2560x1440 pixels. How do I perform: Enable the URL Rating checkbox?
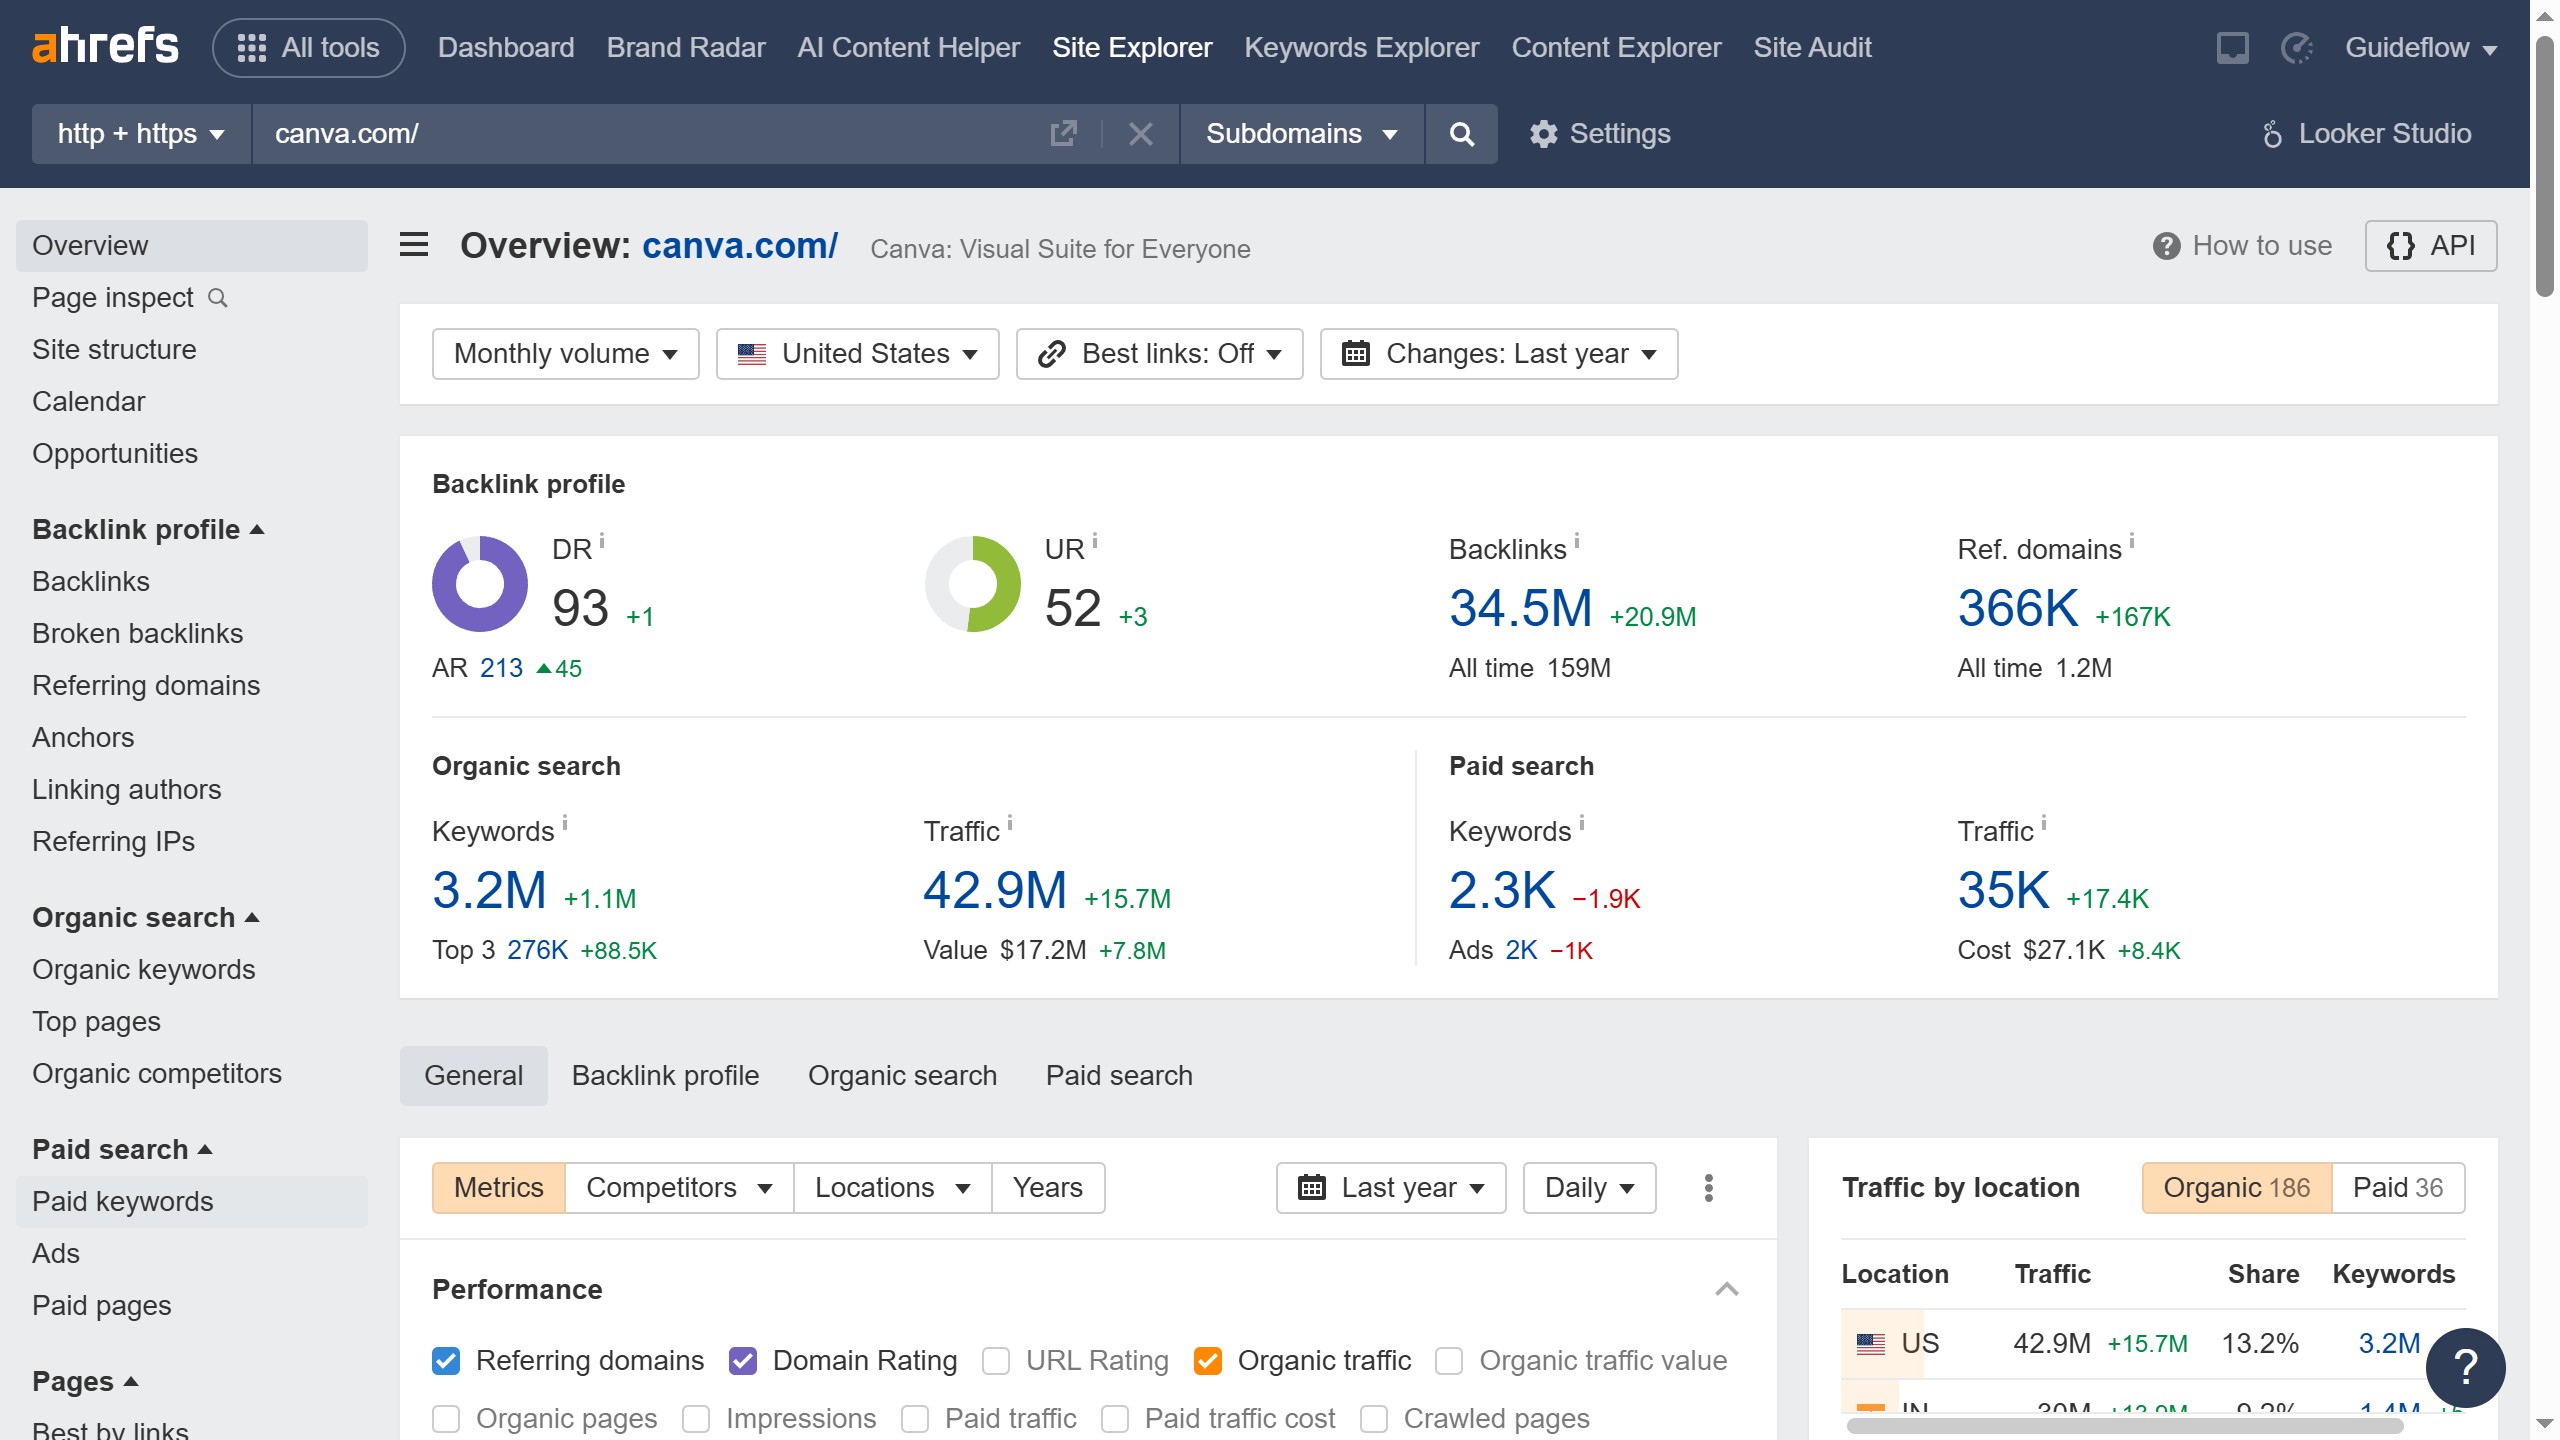point(996,1360)
